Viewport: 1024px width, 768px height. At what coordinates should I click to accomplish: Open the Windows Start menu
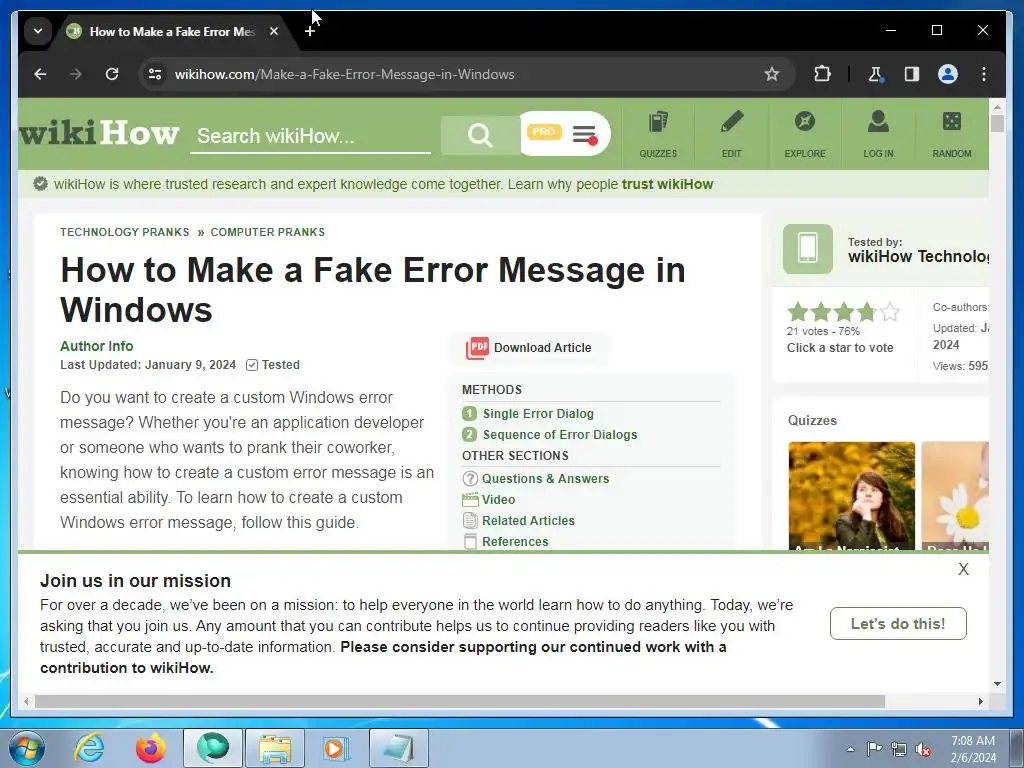pyautogui.click(x=27, y=748)
